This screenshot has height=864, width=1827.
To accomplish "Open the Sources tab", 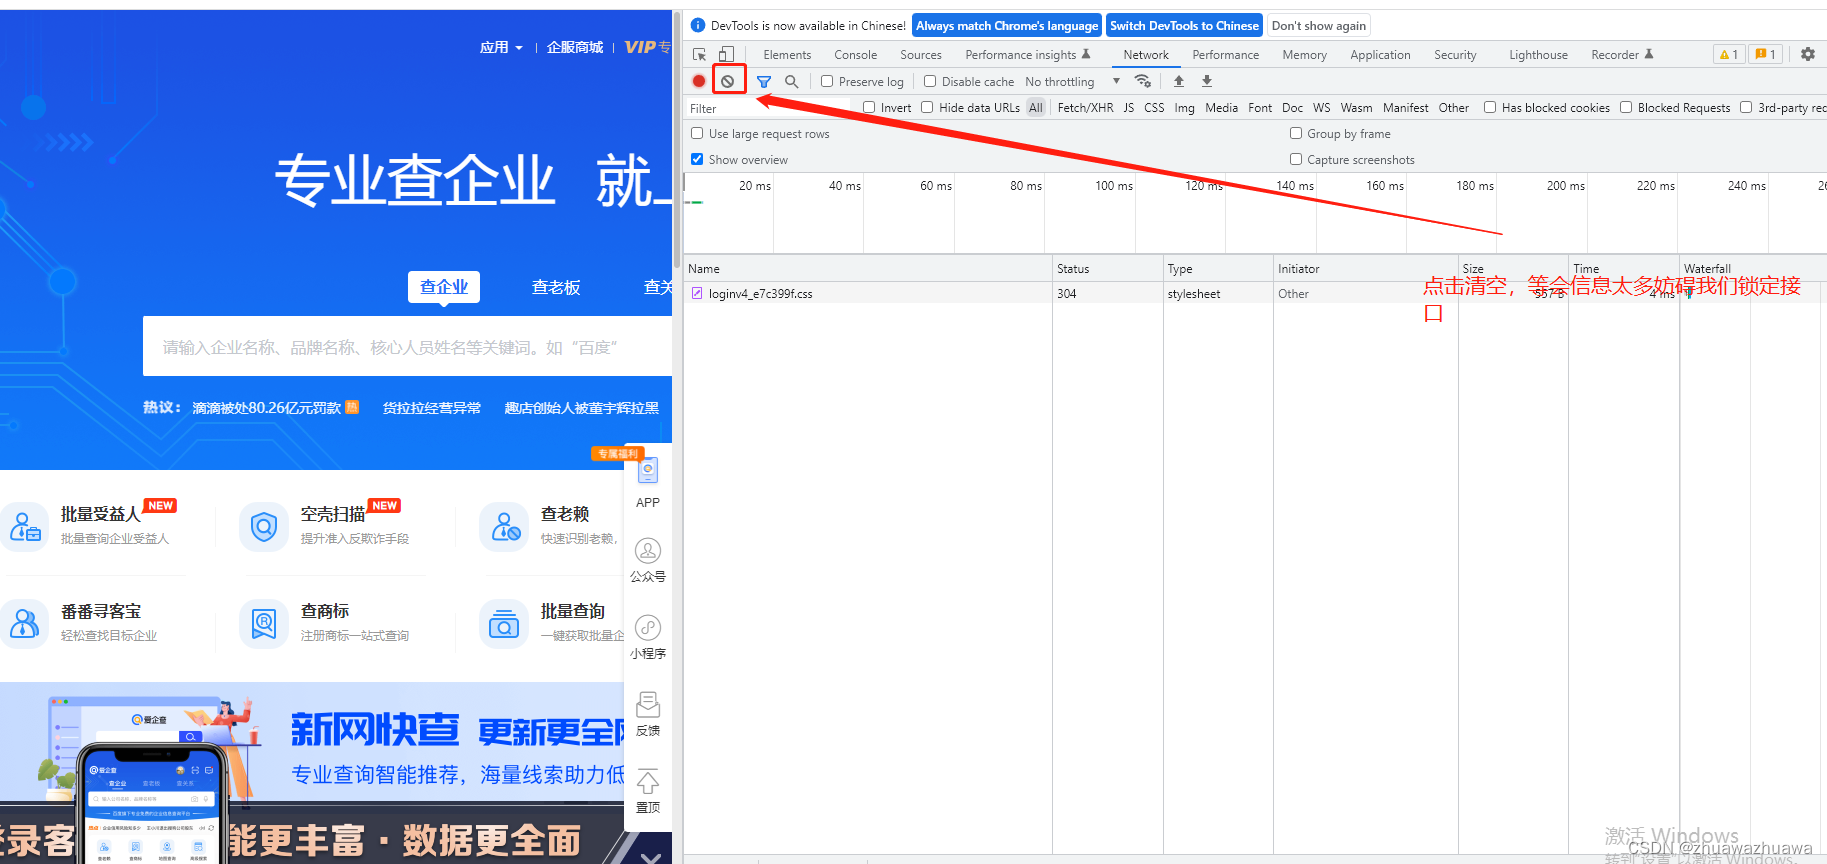I will (920, 55).
